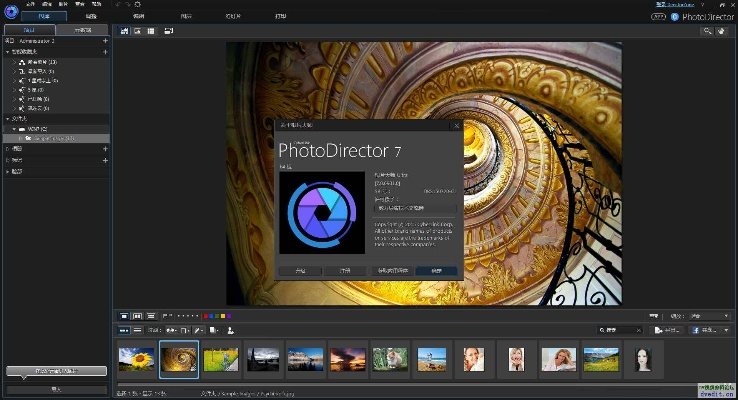738x400 pixels.
Task: Toggle the second thumbnail layout button in the bottom toolbar
Action: [137, 329]
